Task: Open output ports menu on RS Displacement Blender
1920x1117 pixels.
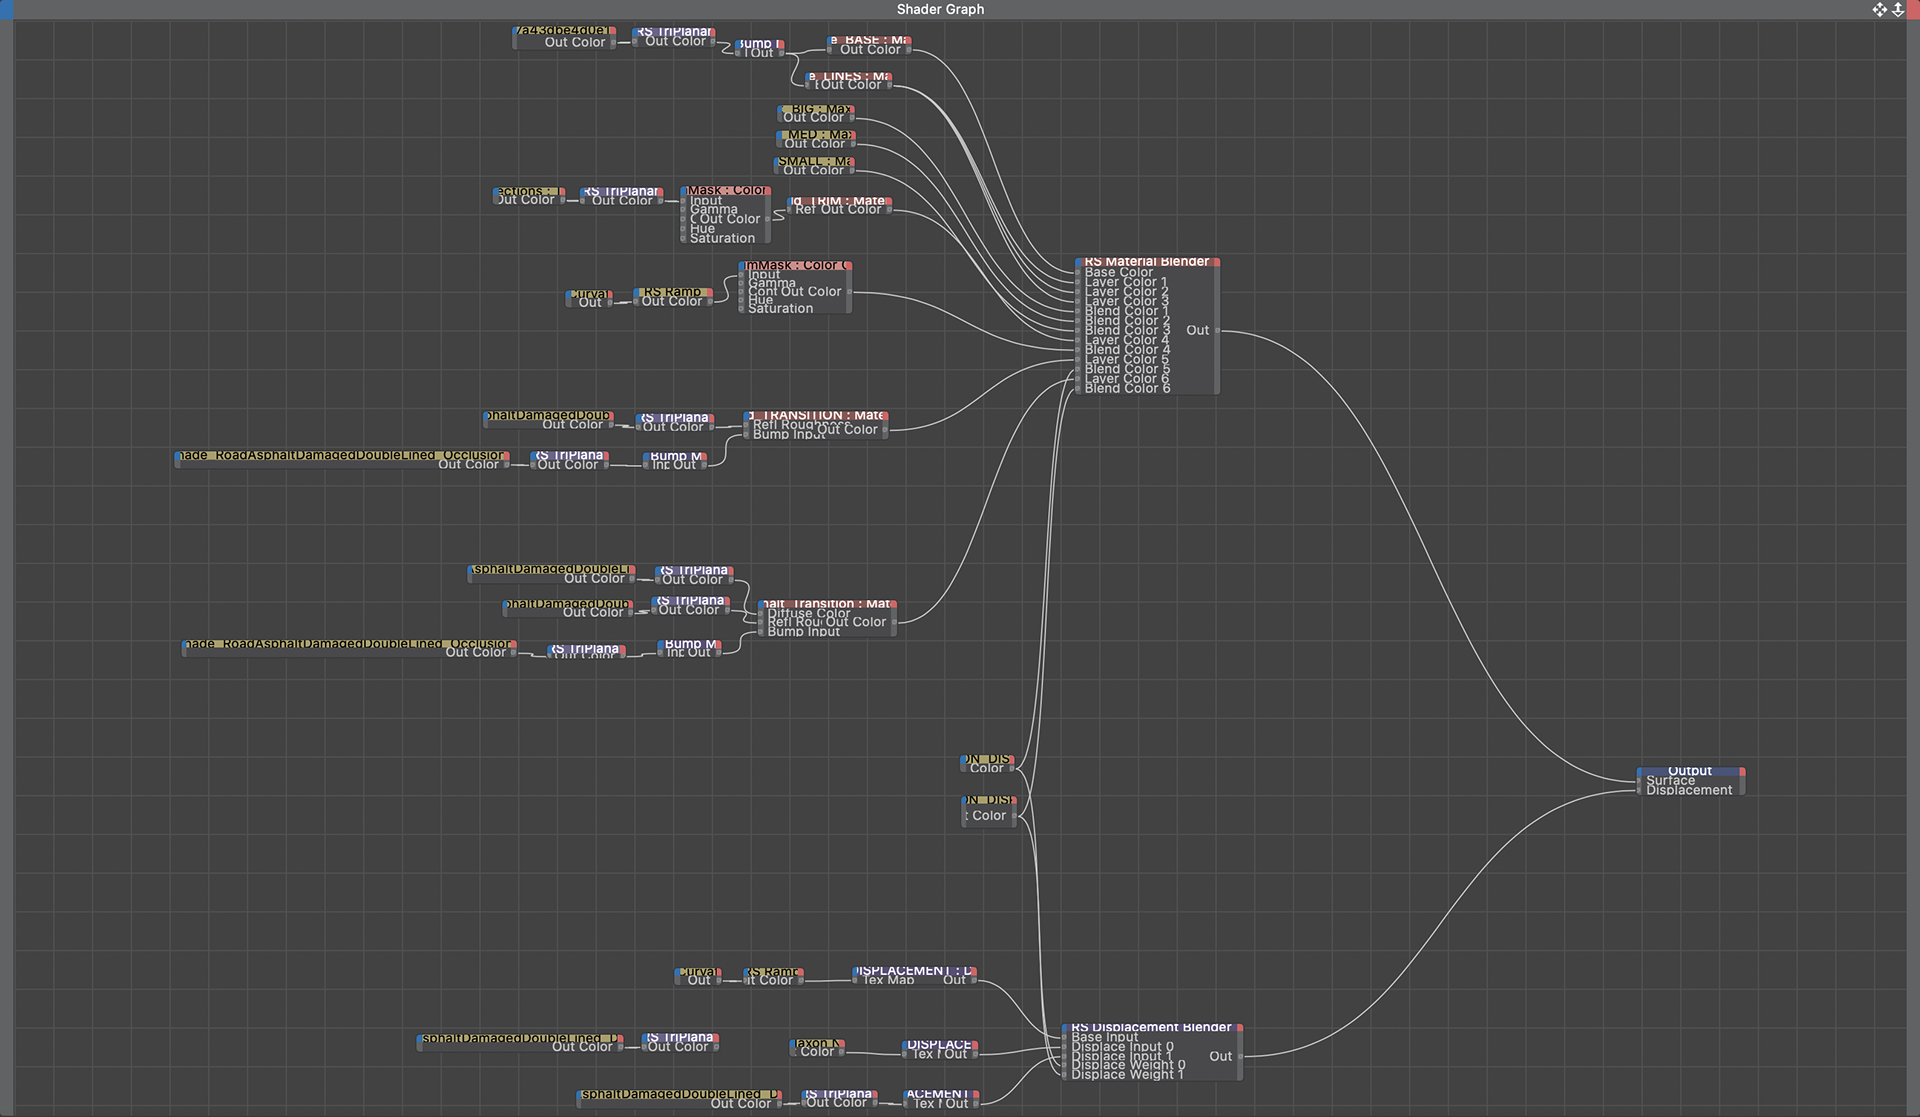Action: (1239, 1027)
